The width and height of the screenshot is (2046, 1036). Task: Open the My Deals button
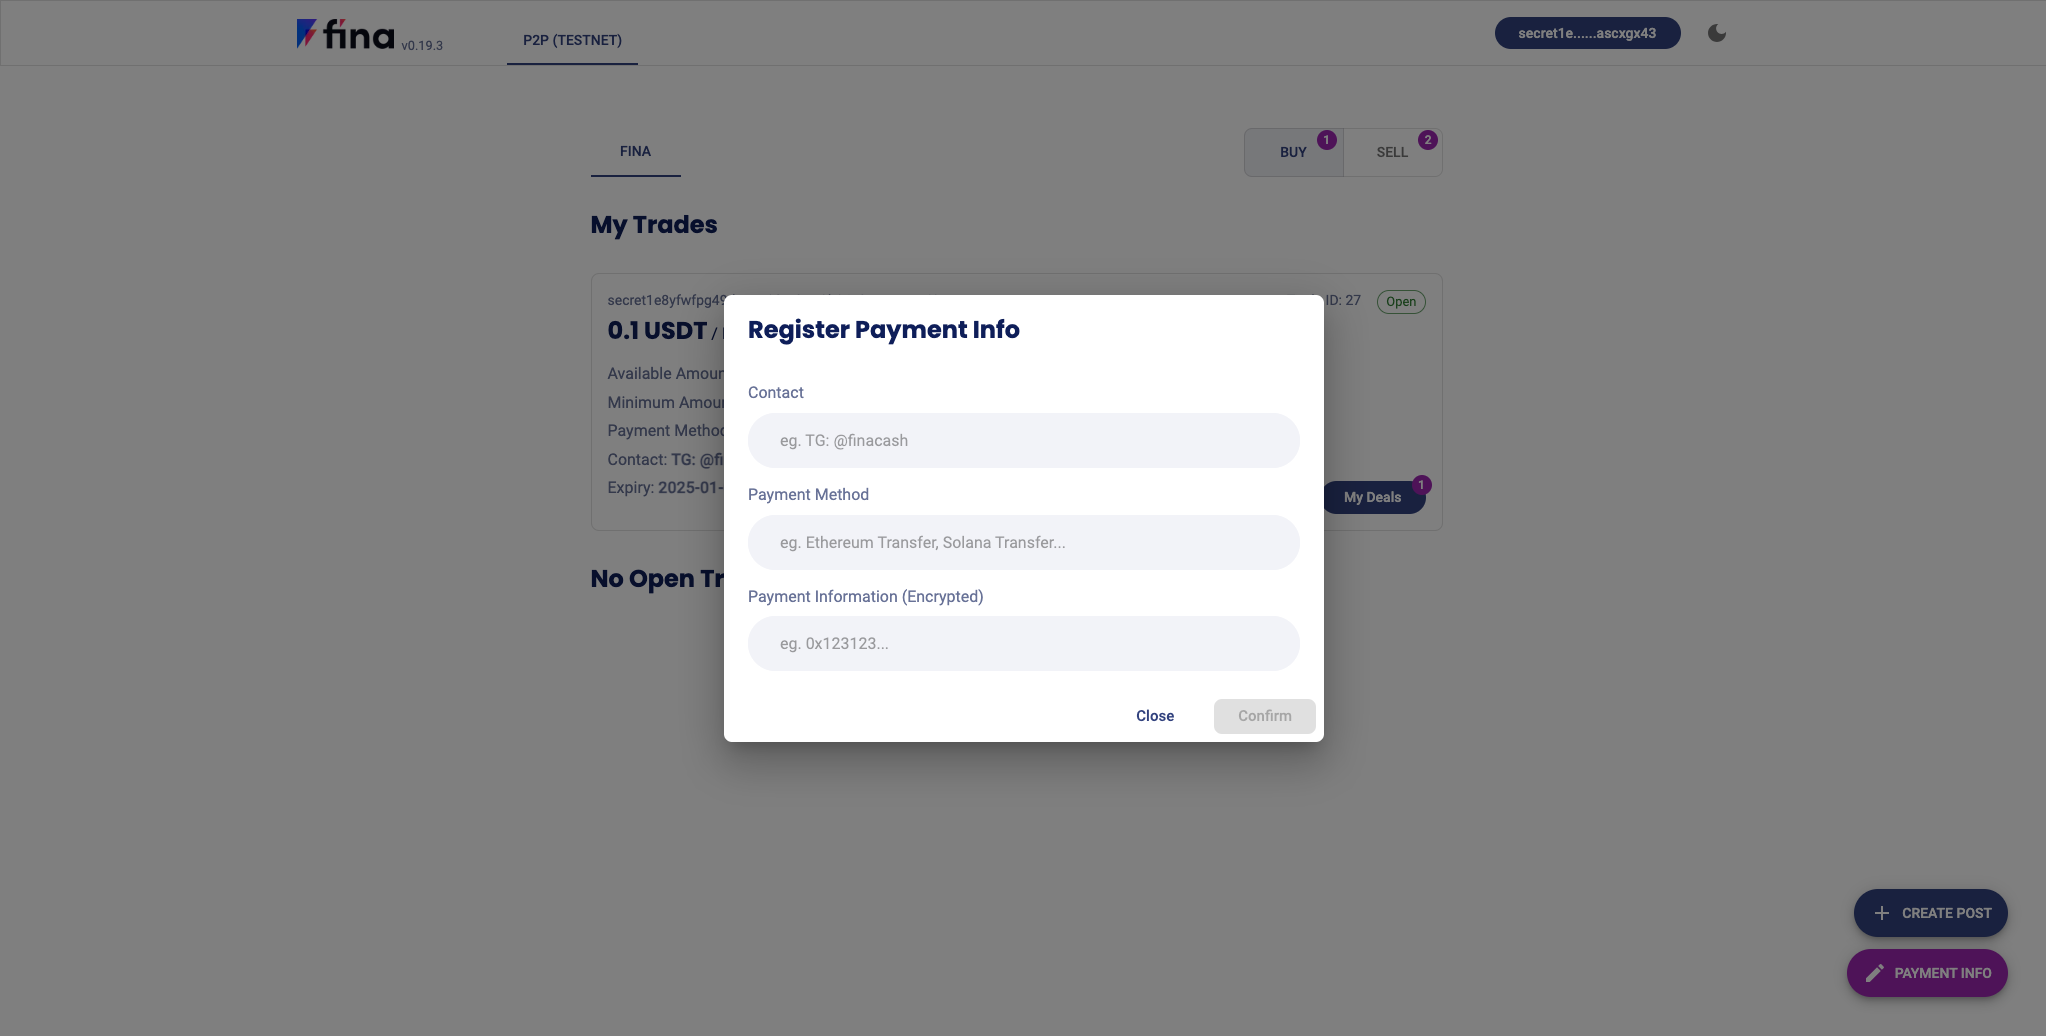(1372, 498)
